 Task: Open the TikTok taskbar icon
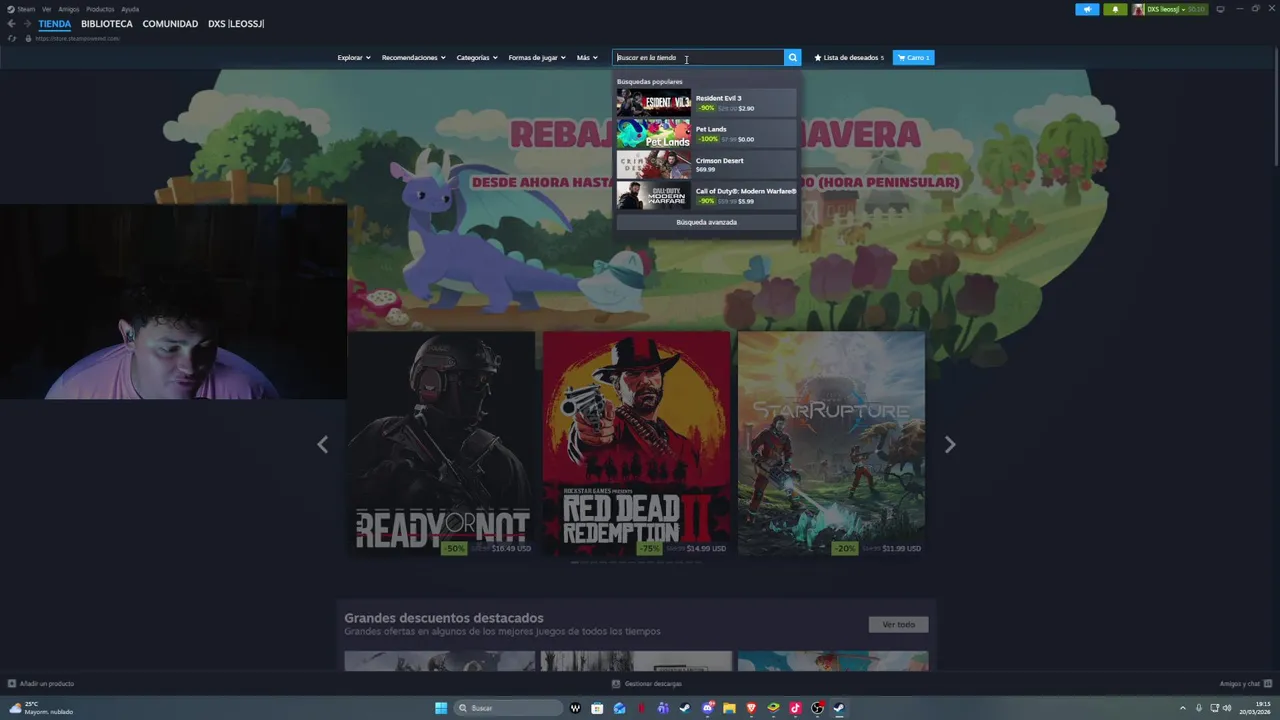point(796,708)
